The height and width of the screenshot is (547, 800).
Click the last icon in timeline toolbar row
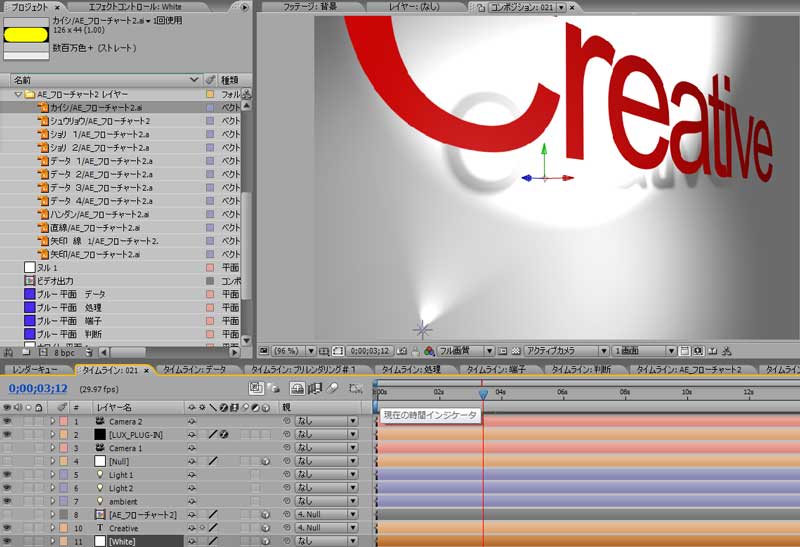tap(355, 389)
